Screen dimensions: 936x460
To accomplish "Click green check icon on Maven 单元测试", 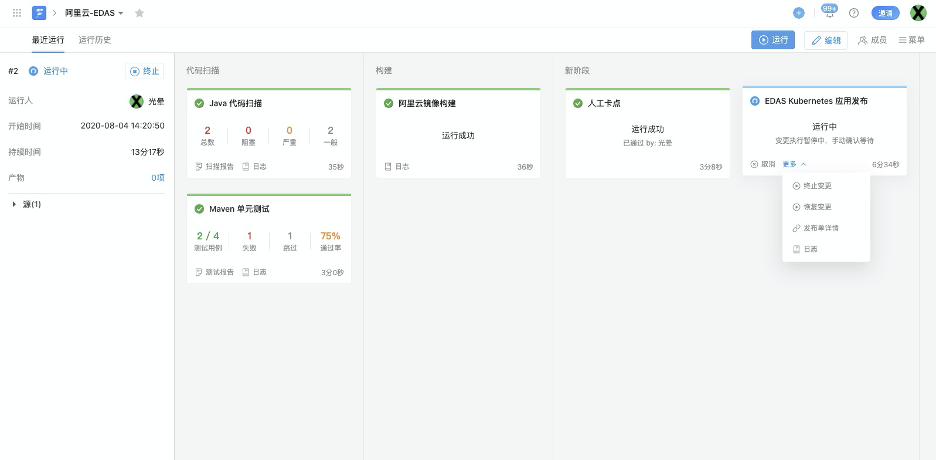I will click(199, 209).
